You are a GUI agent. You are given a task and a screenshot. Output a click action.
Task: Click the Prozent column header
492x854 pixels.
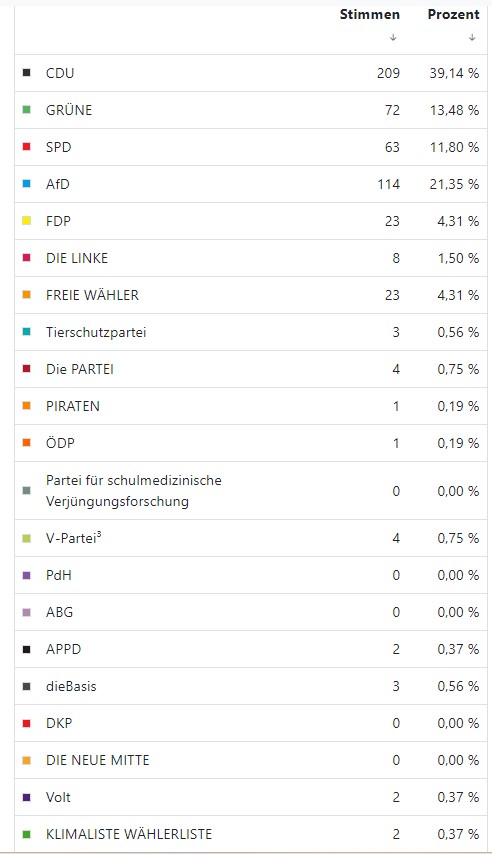tap(453, 15)
